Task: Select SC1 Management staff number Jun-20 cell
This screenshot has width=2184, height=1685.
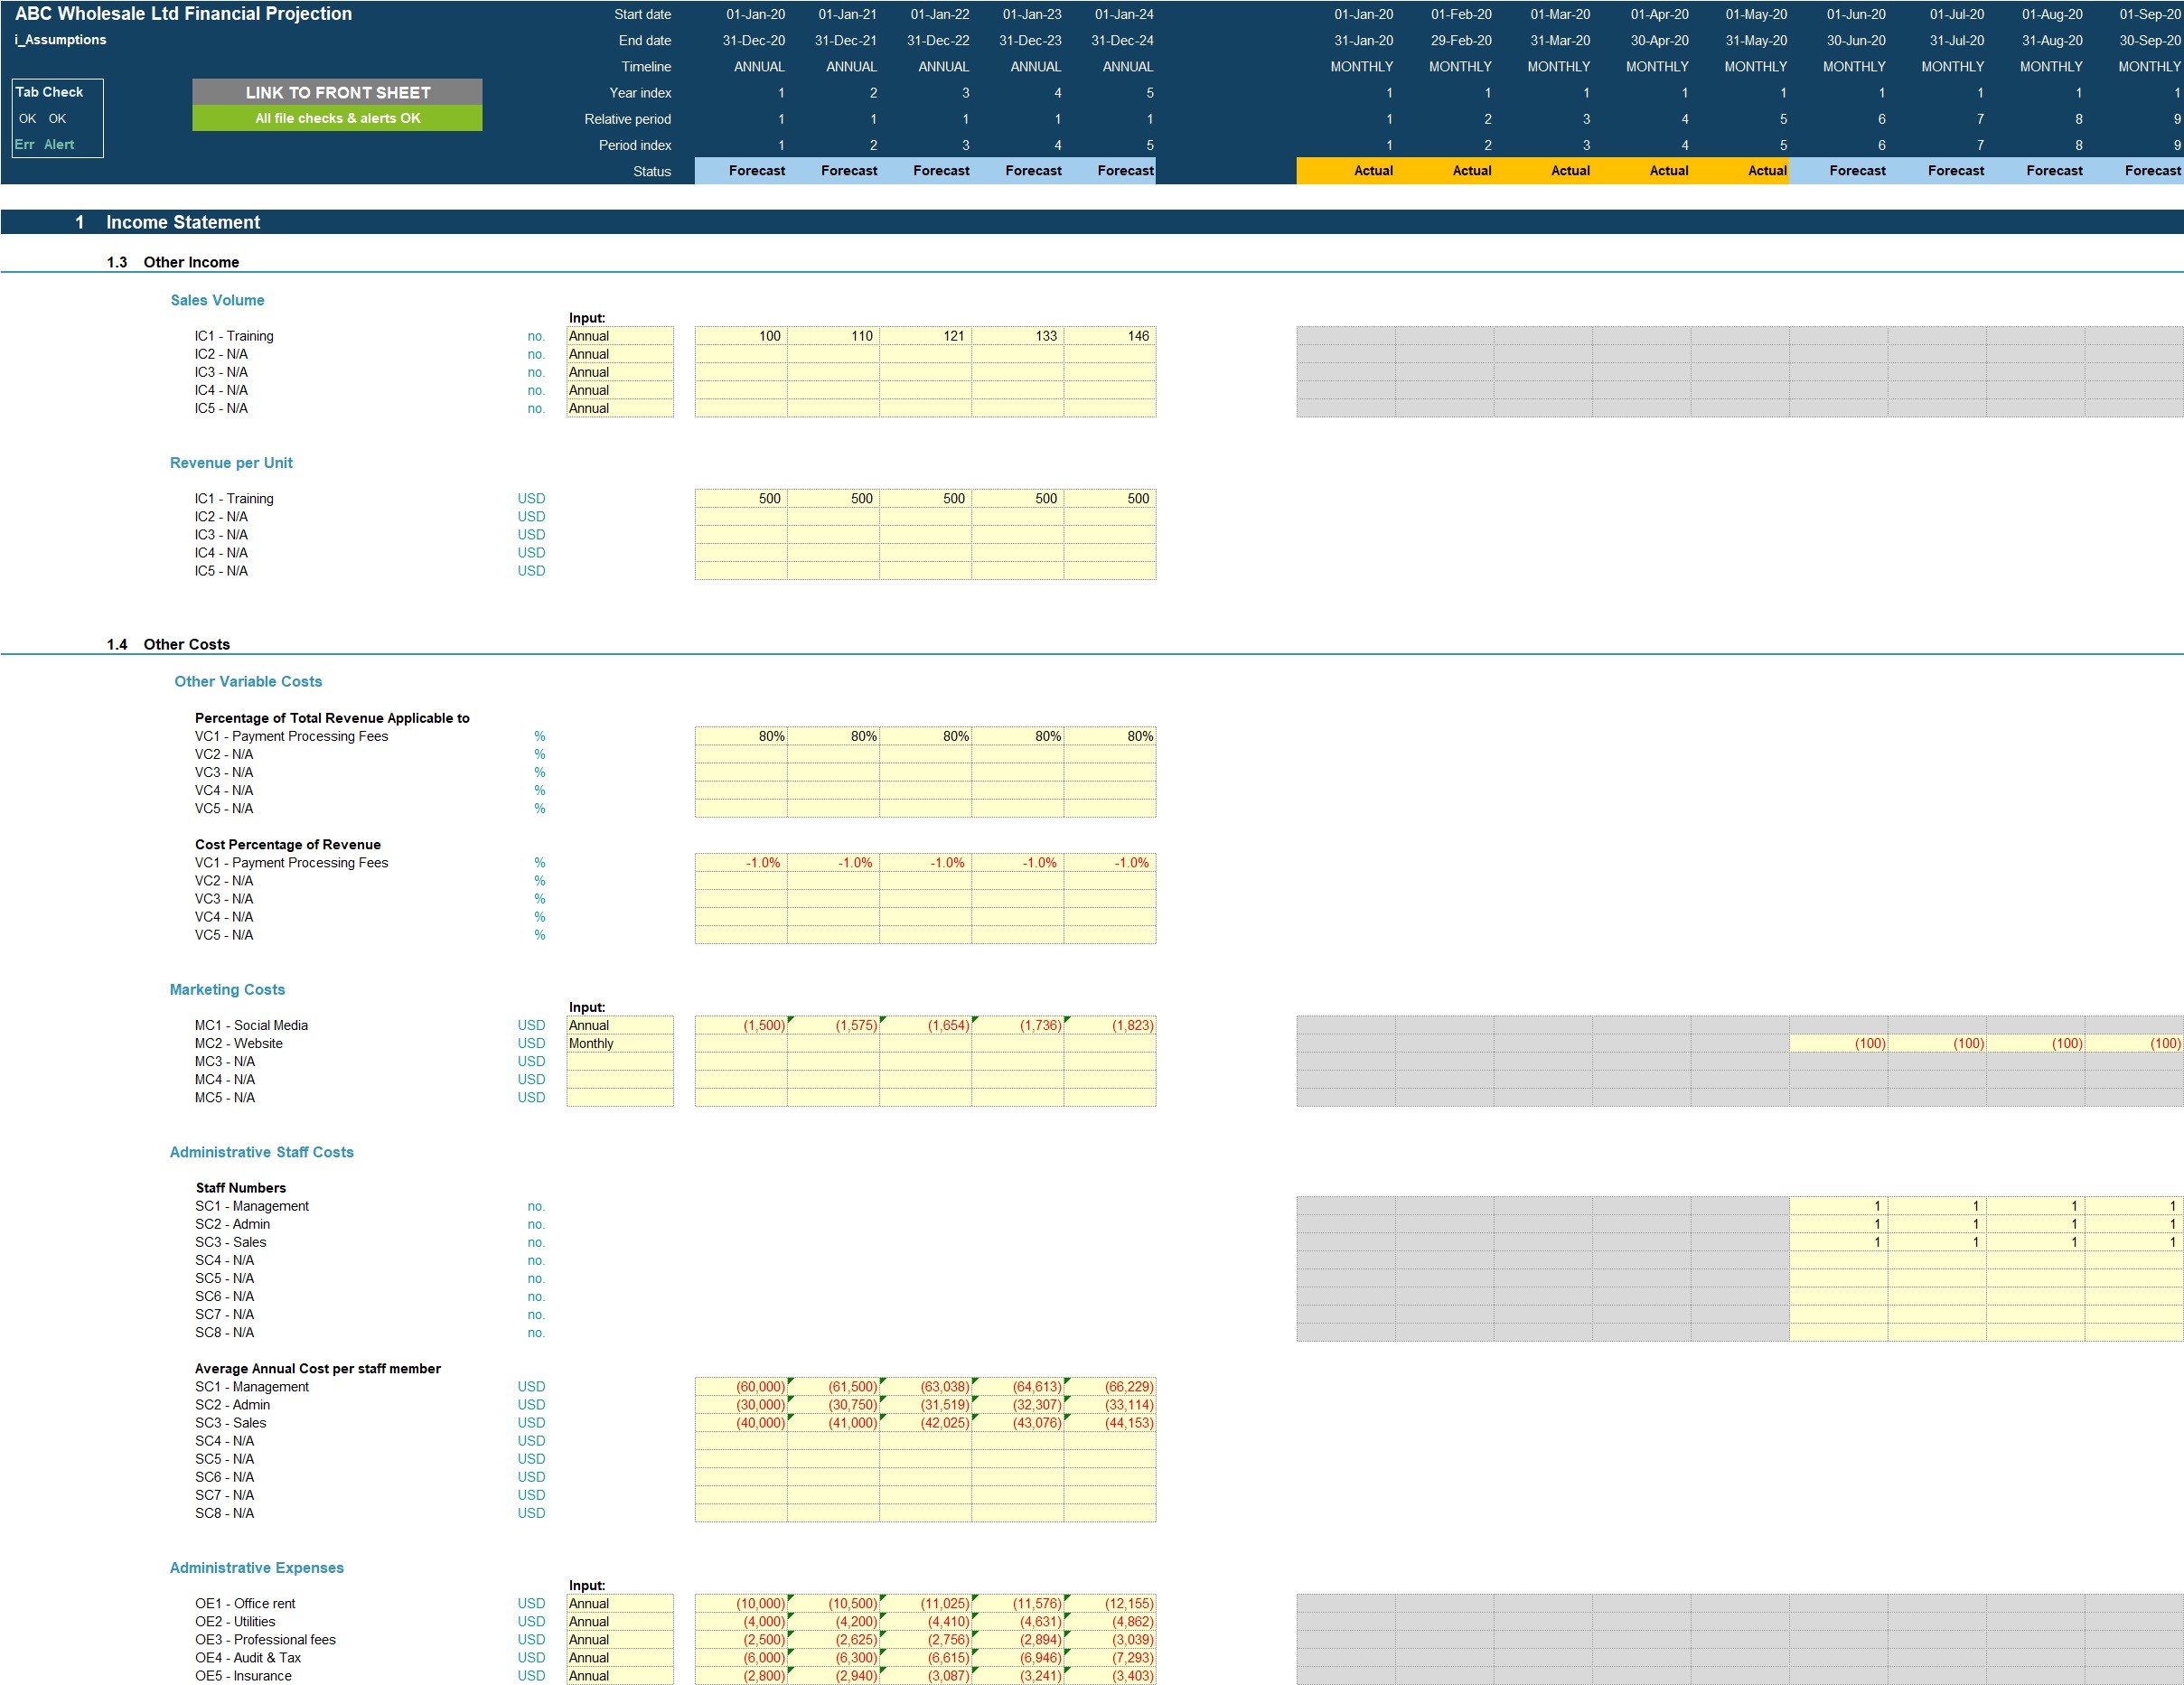Action: pos(1838,1206)
